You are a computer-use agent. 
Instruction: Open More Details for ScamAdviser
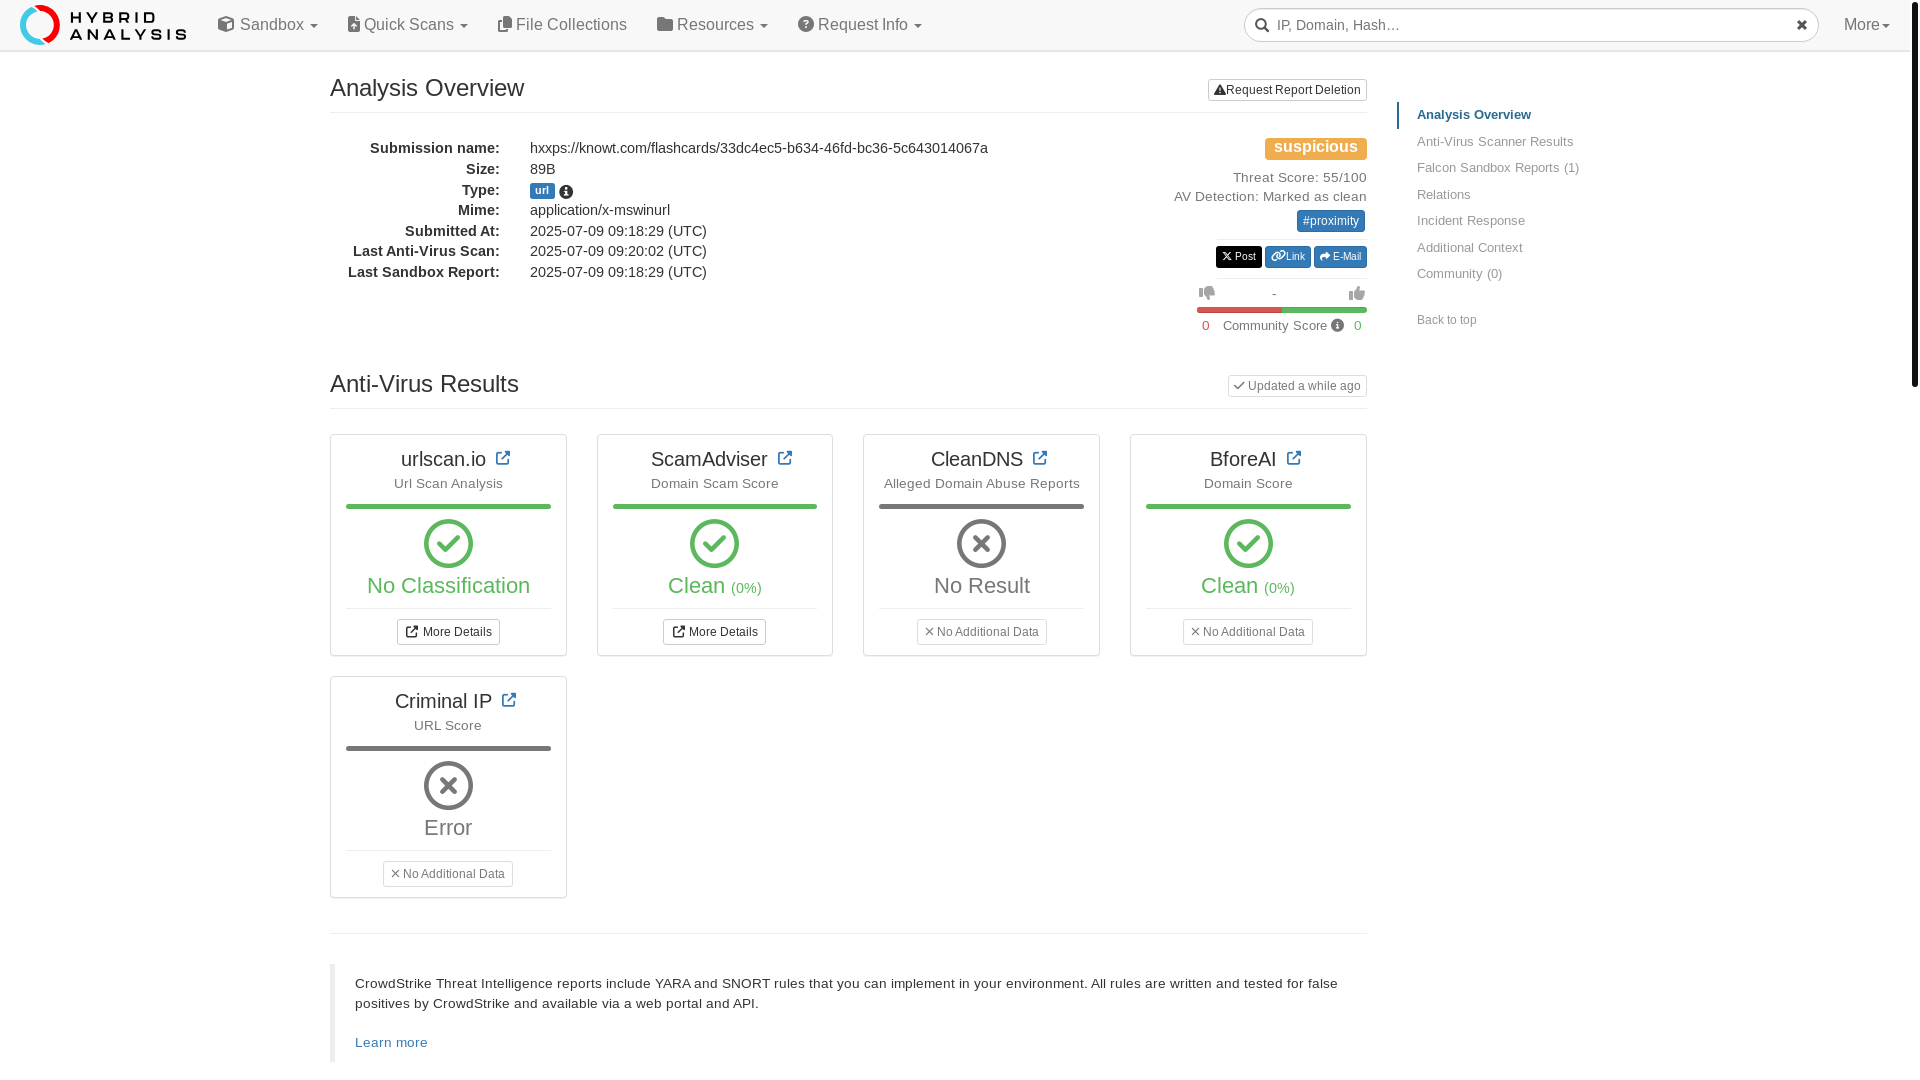[x=715, y=632]
